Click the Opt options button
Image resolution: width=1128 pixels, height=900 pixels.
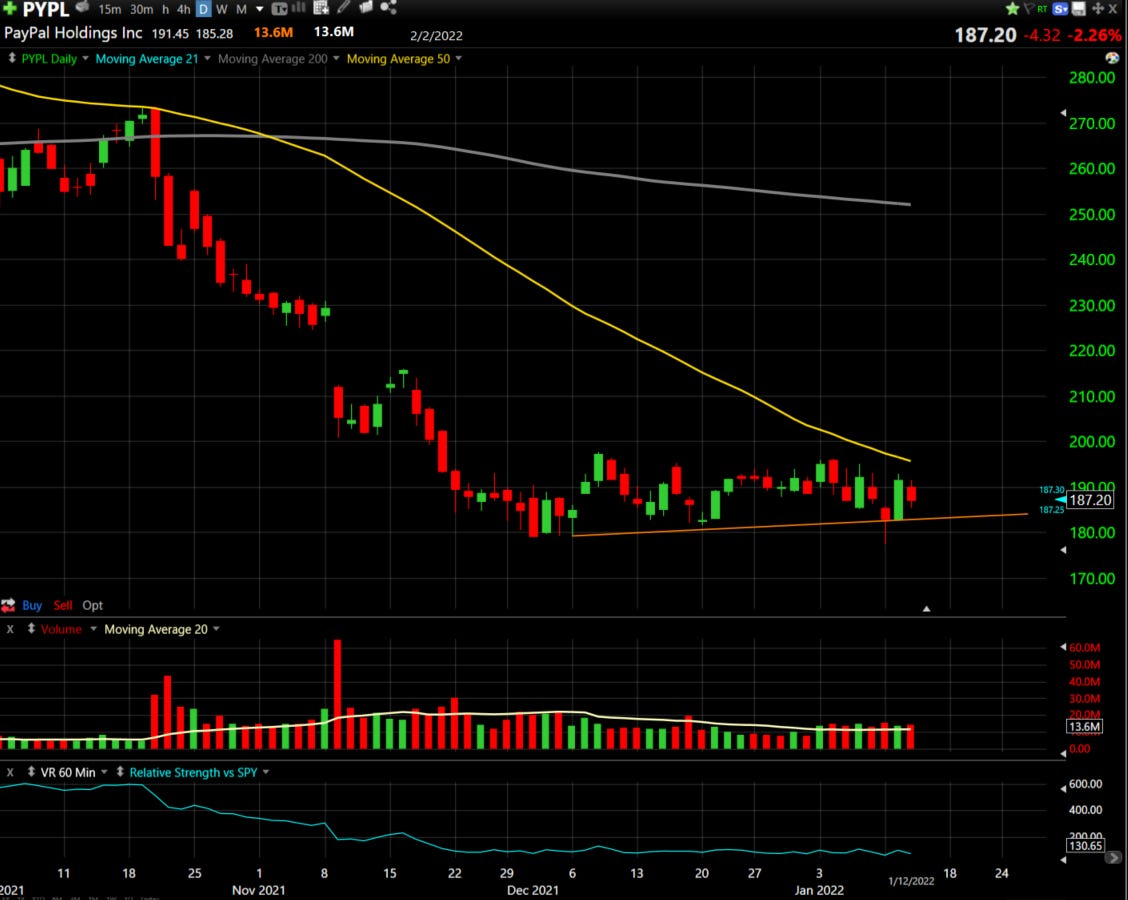(x=92, y=605)
